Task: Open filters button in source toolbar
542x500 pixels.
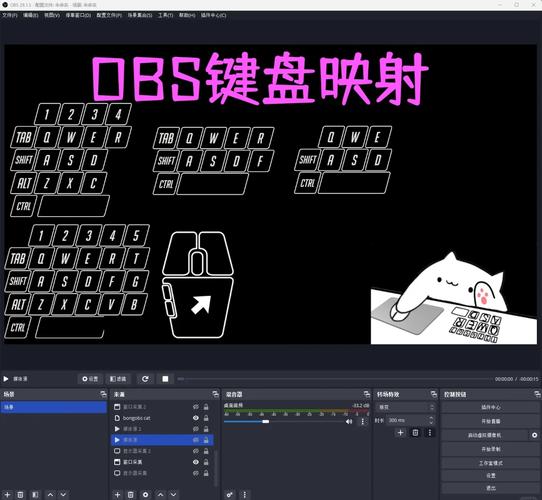Action: [x=118, y=379]
